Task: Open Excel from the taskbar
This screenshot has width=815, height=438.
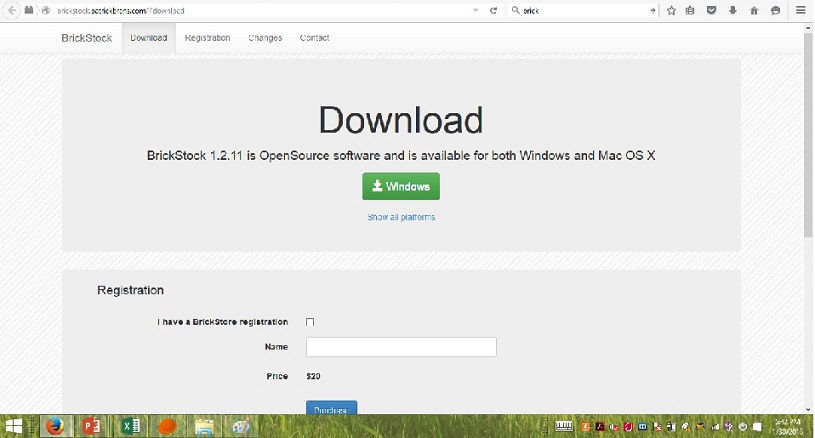Action: tap(130, 427)
